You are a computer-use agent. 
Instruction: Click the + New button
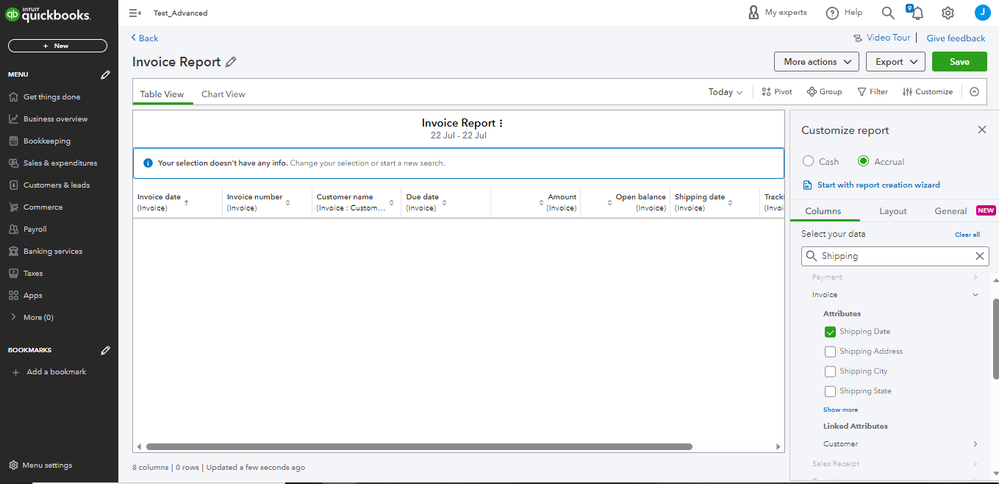tap(57, 46)
